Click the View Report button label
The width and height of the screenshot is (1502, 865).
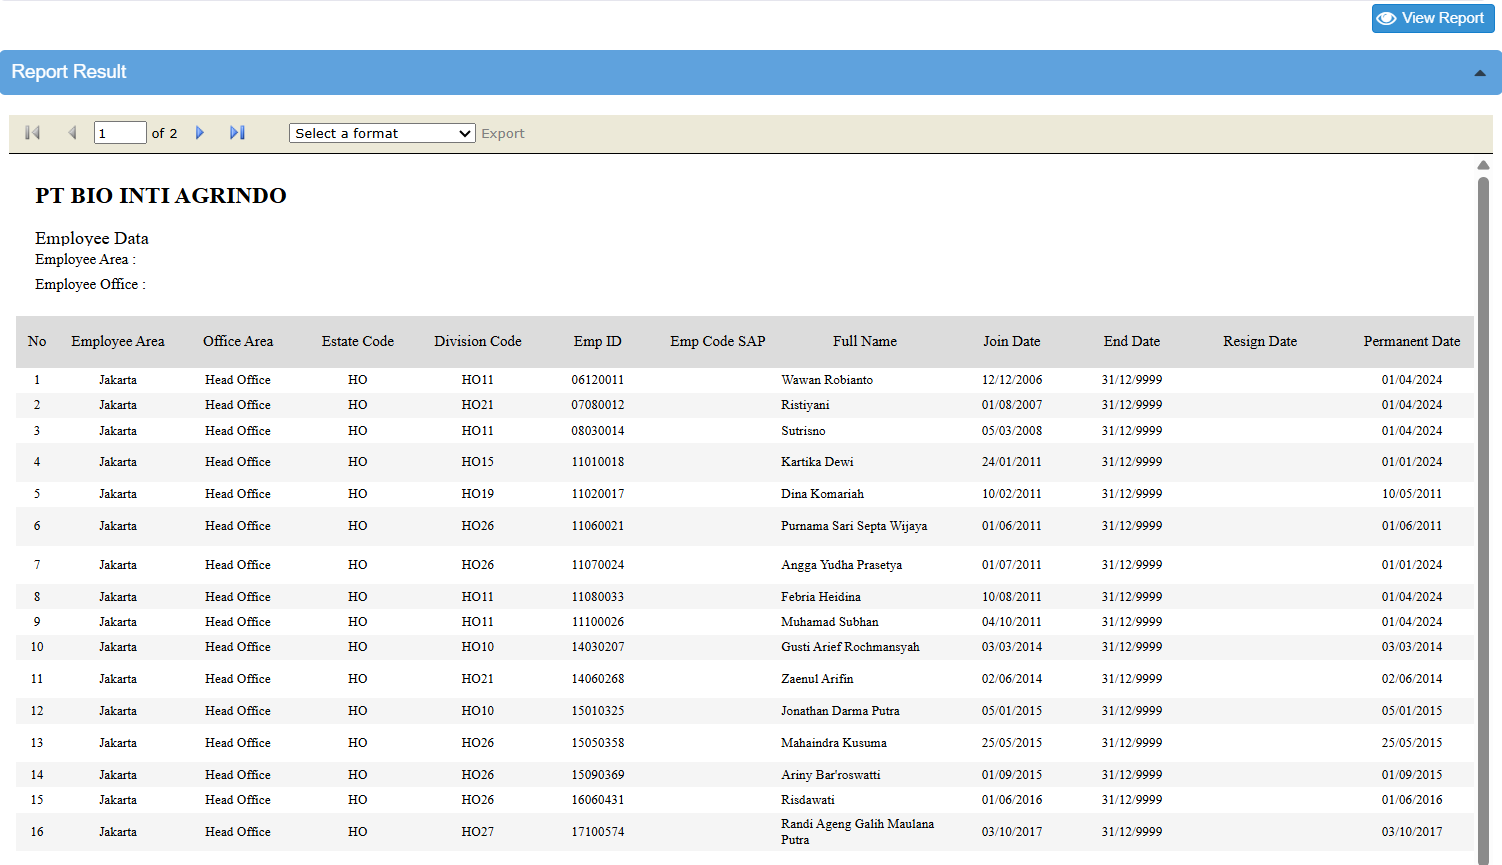[1442, 18]
